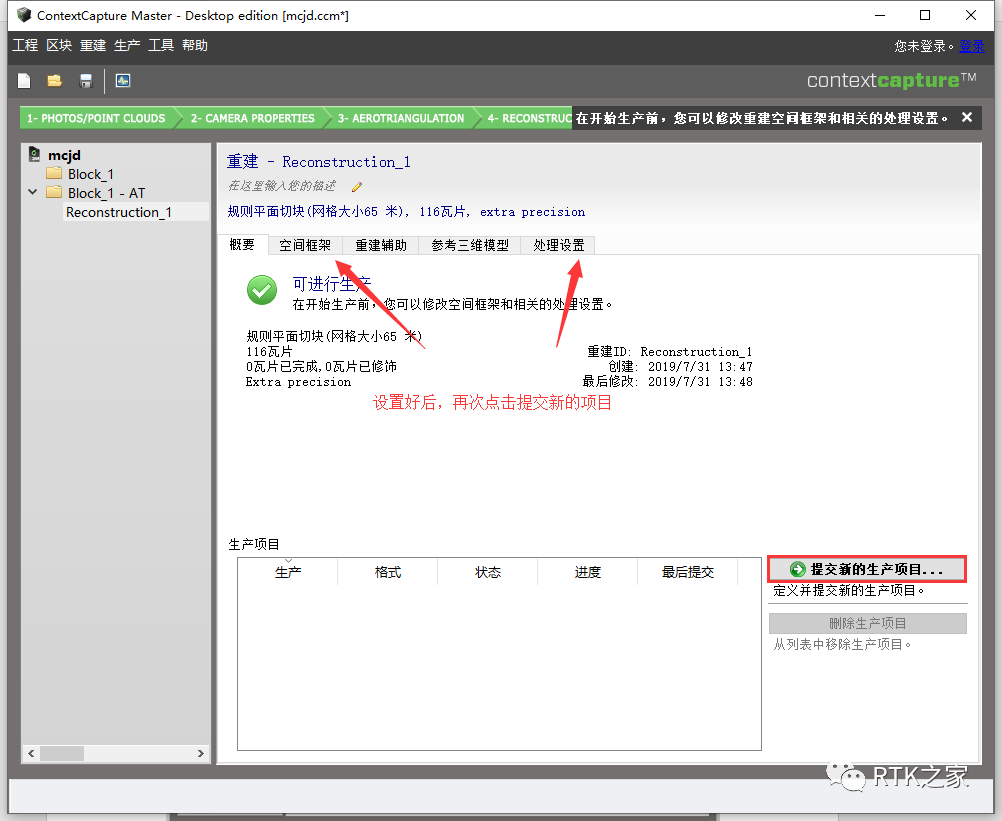Click the pencil icon to edit description
The width and height of the screenshot is (1002, 821).
tap(357, 187)
